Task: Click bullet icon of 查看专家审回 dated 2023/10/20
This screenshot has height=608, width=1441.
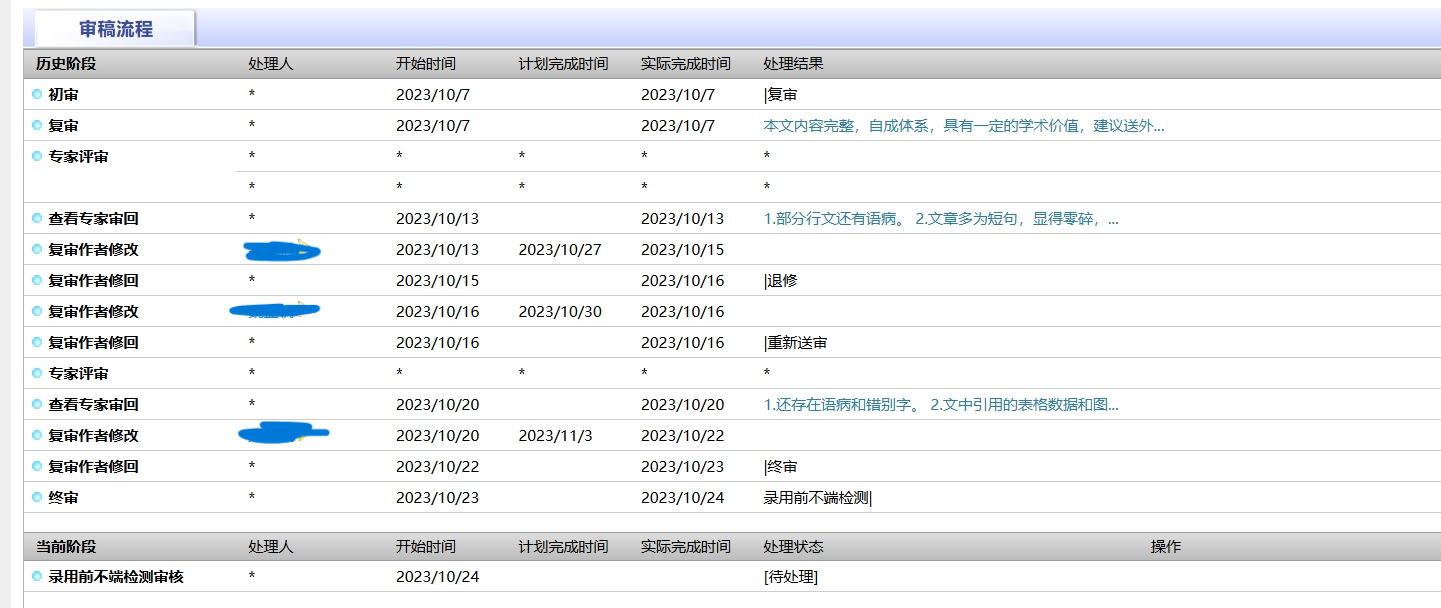Action: (x=37, y=405)
